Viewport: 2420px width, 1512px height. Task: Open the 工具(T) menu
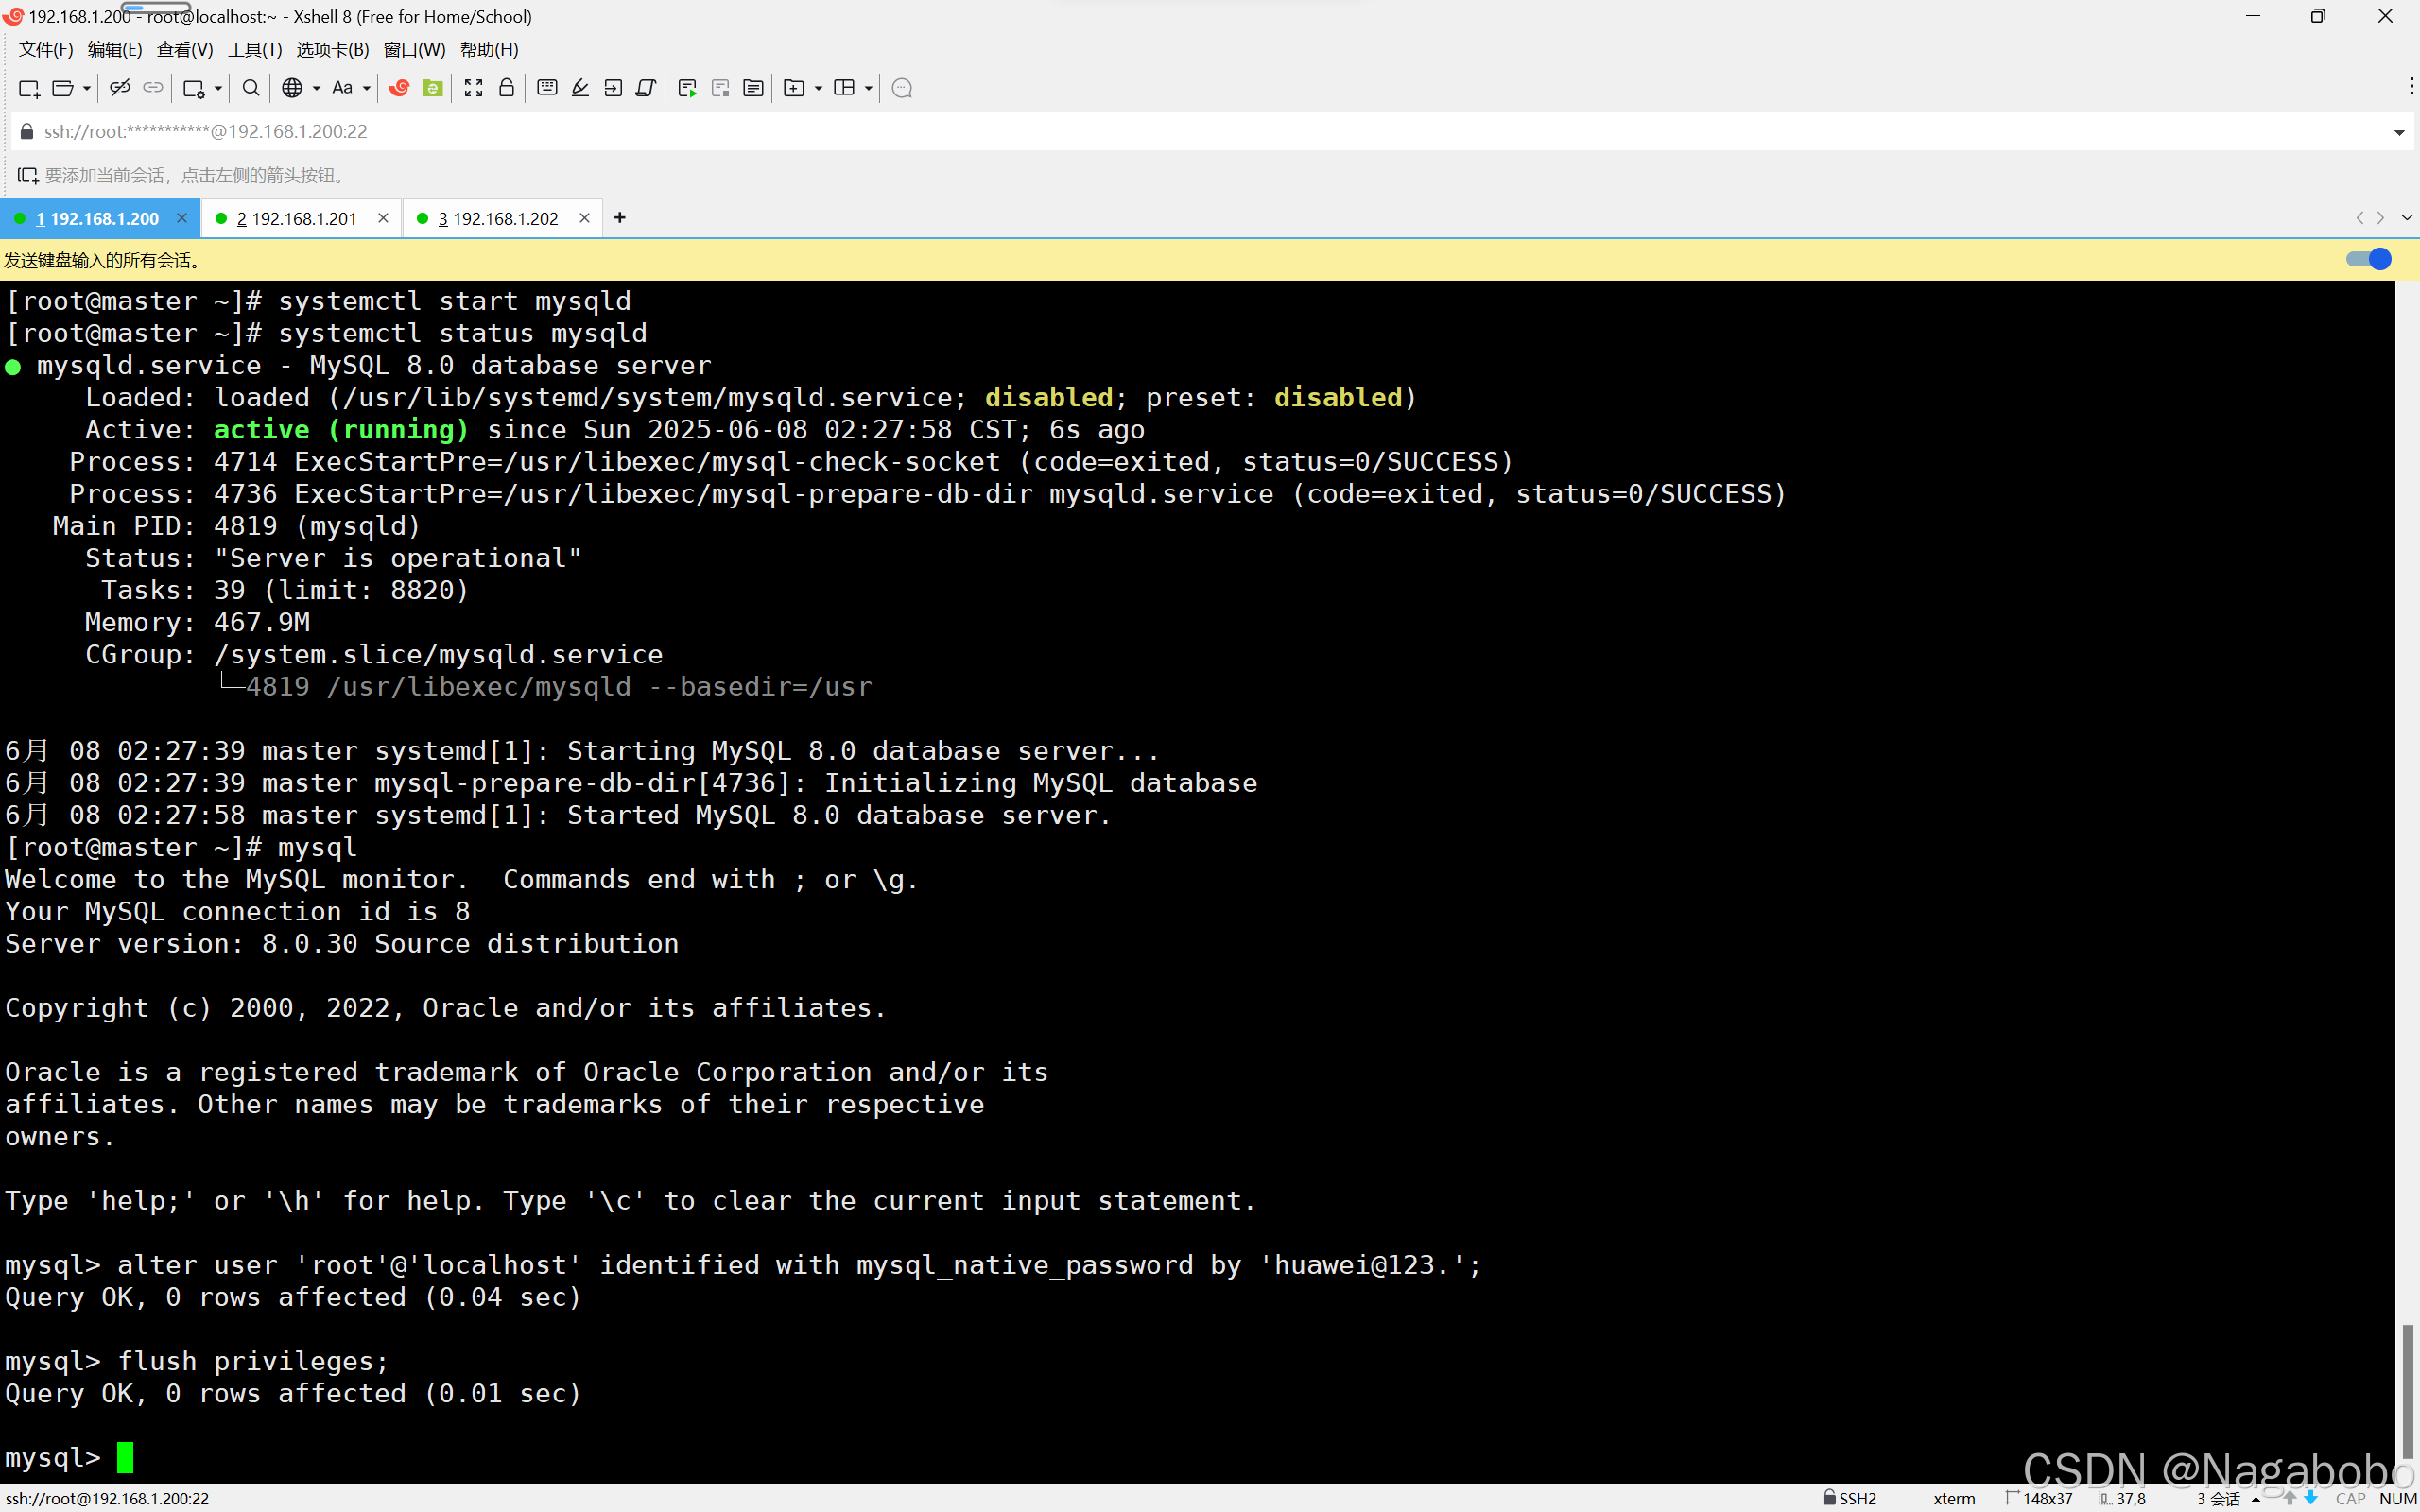tap(254, 50)
